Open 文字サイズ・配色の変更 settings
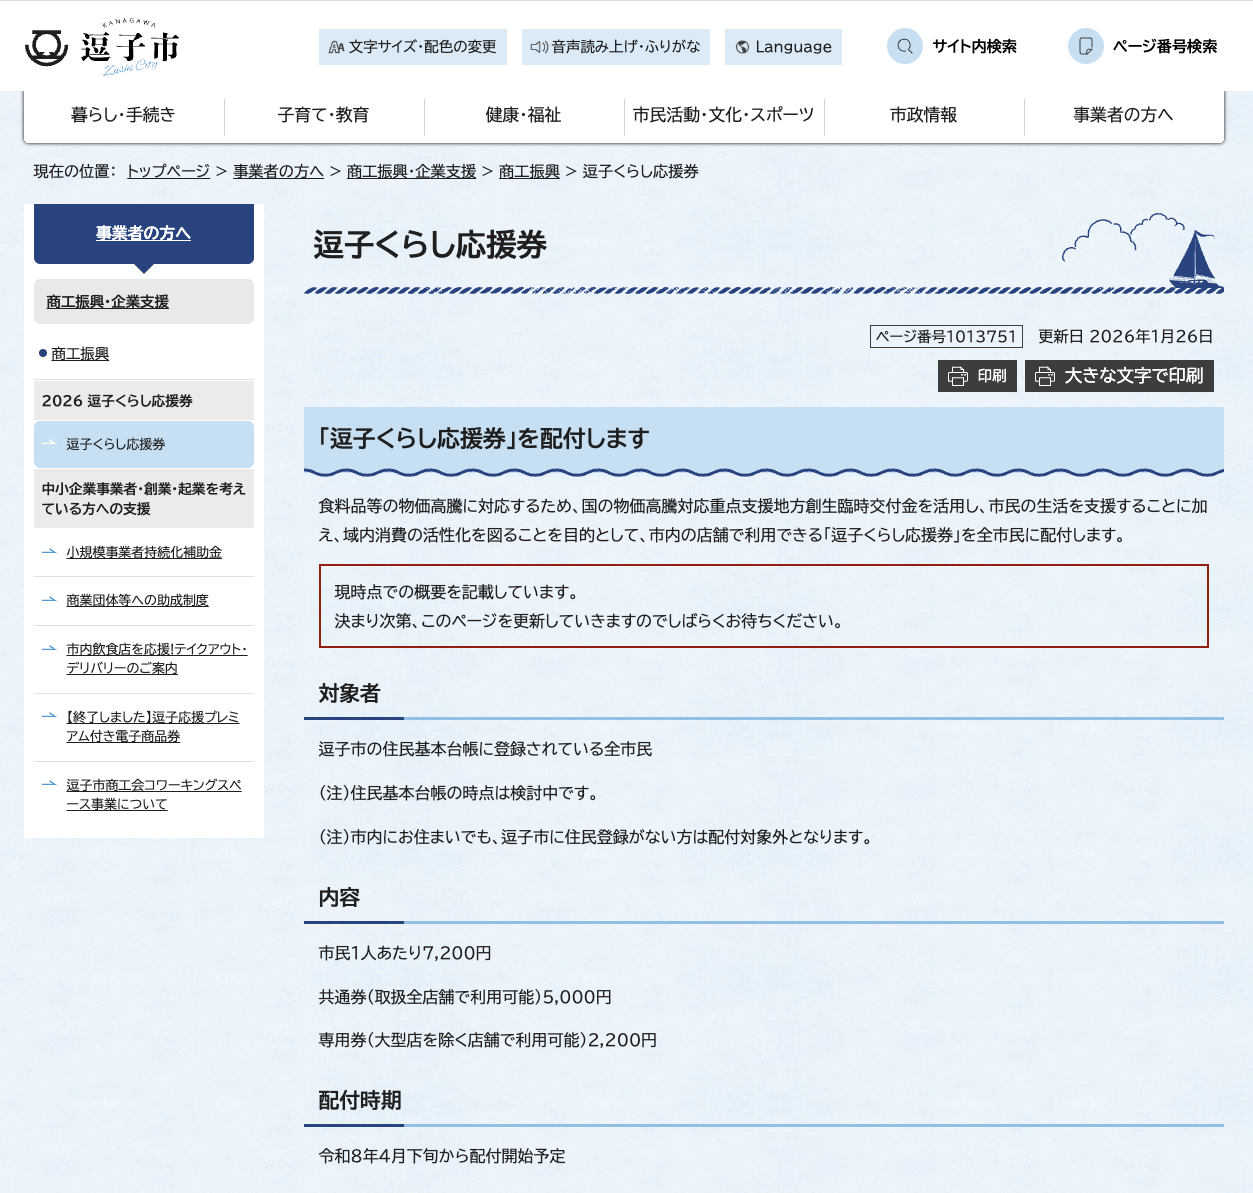 (x=413, y=47)
